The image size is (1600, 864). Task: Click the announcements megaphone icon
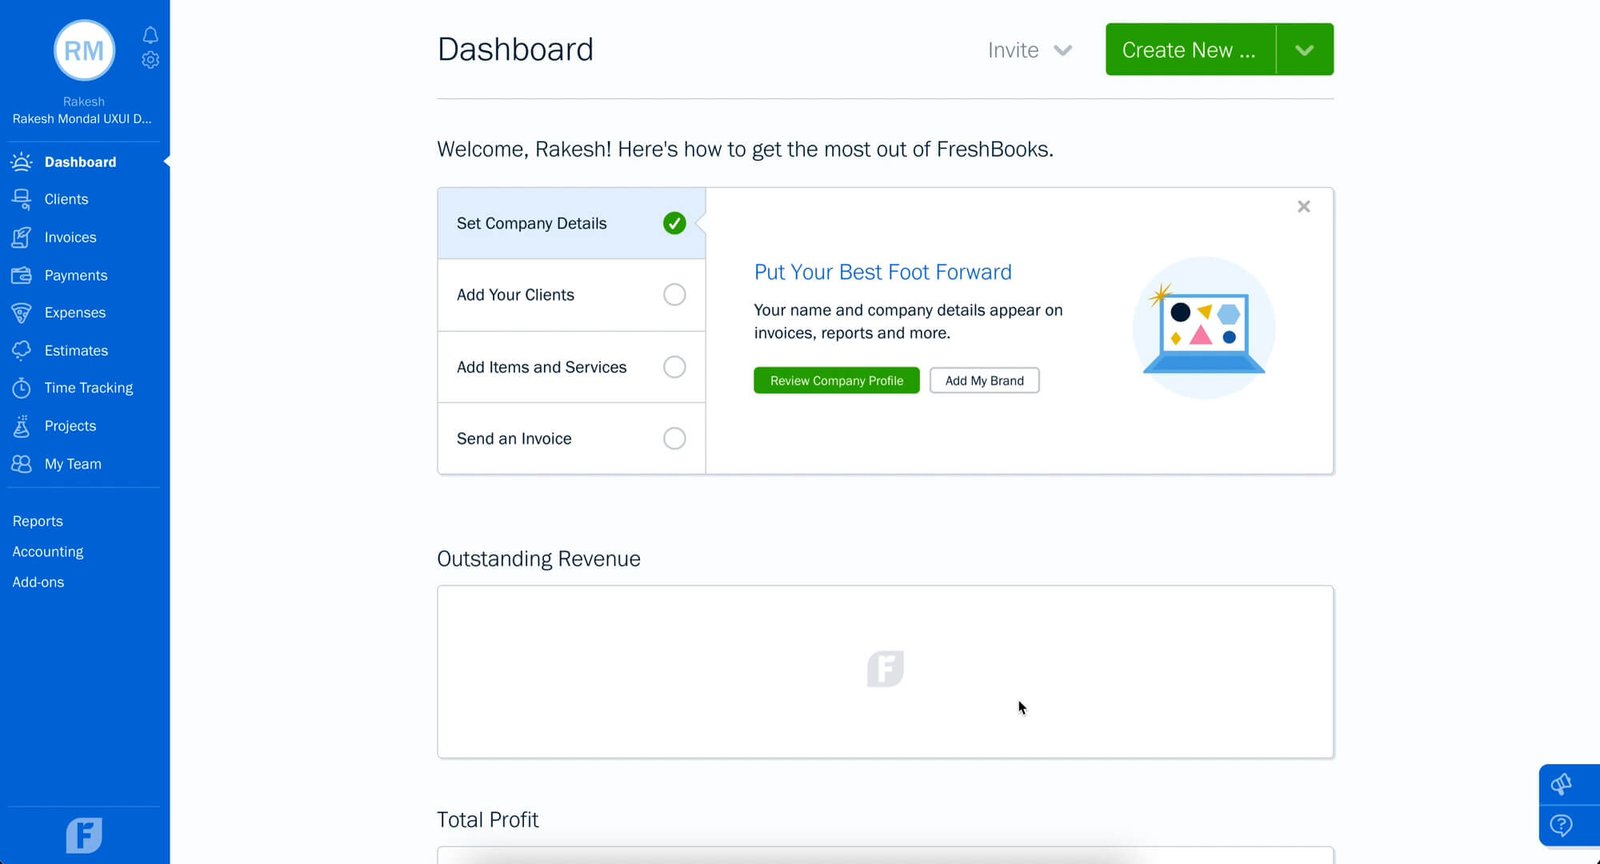pos(1561,784)
